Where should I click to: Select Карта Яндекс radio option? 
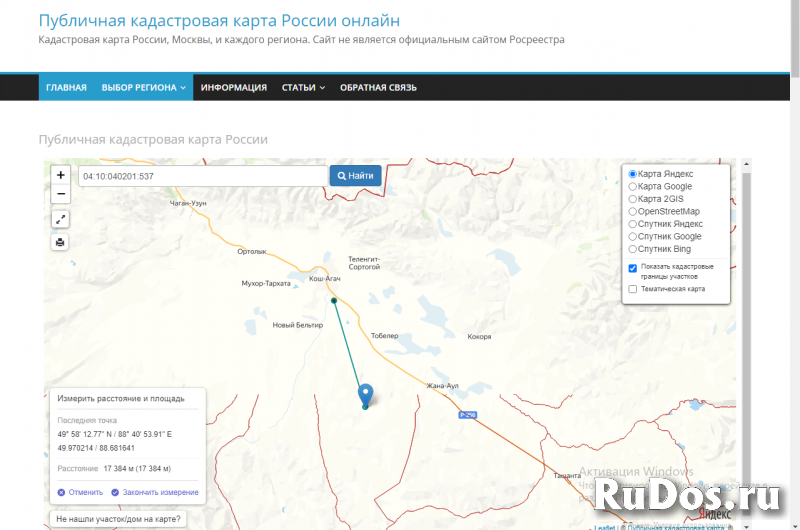pyautogui.click(x=633, y=174)
